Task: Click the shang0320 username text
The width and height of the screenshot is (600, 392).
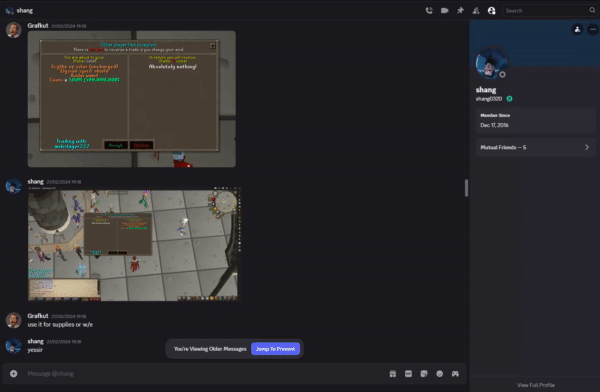Action: click(x=489, y=99)
